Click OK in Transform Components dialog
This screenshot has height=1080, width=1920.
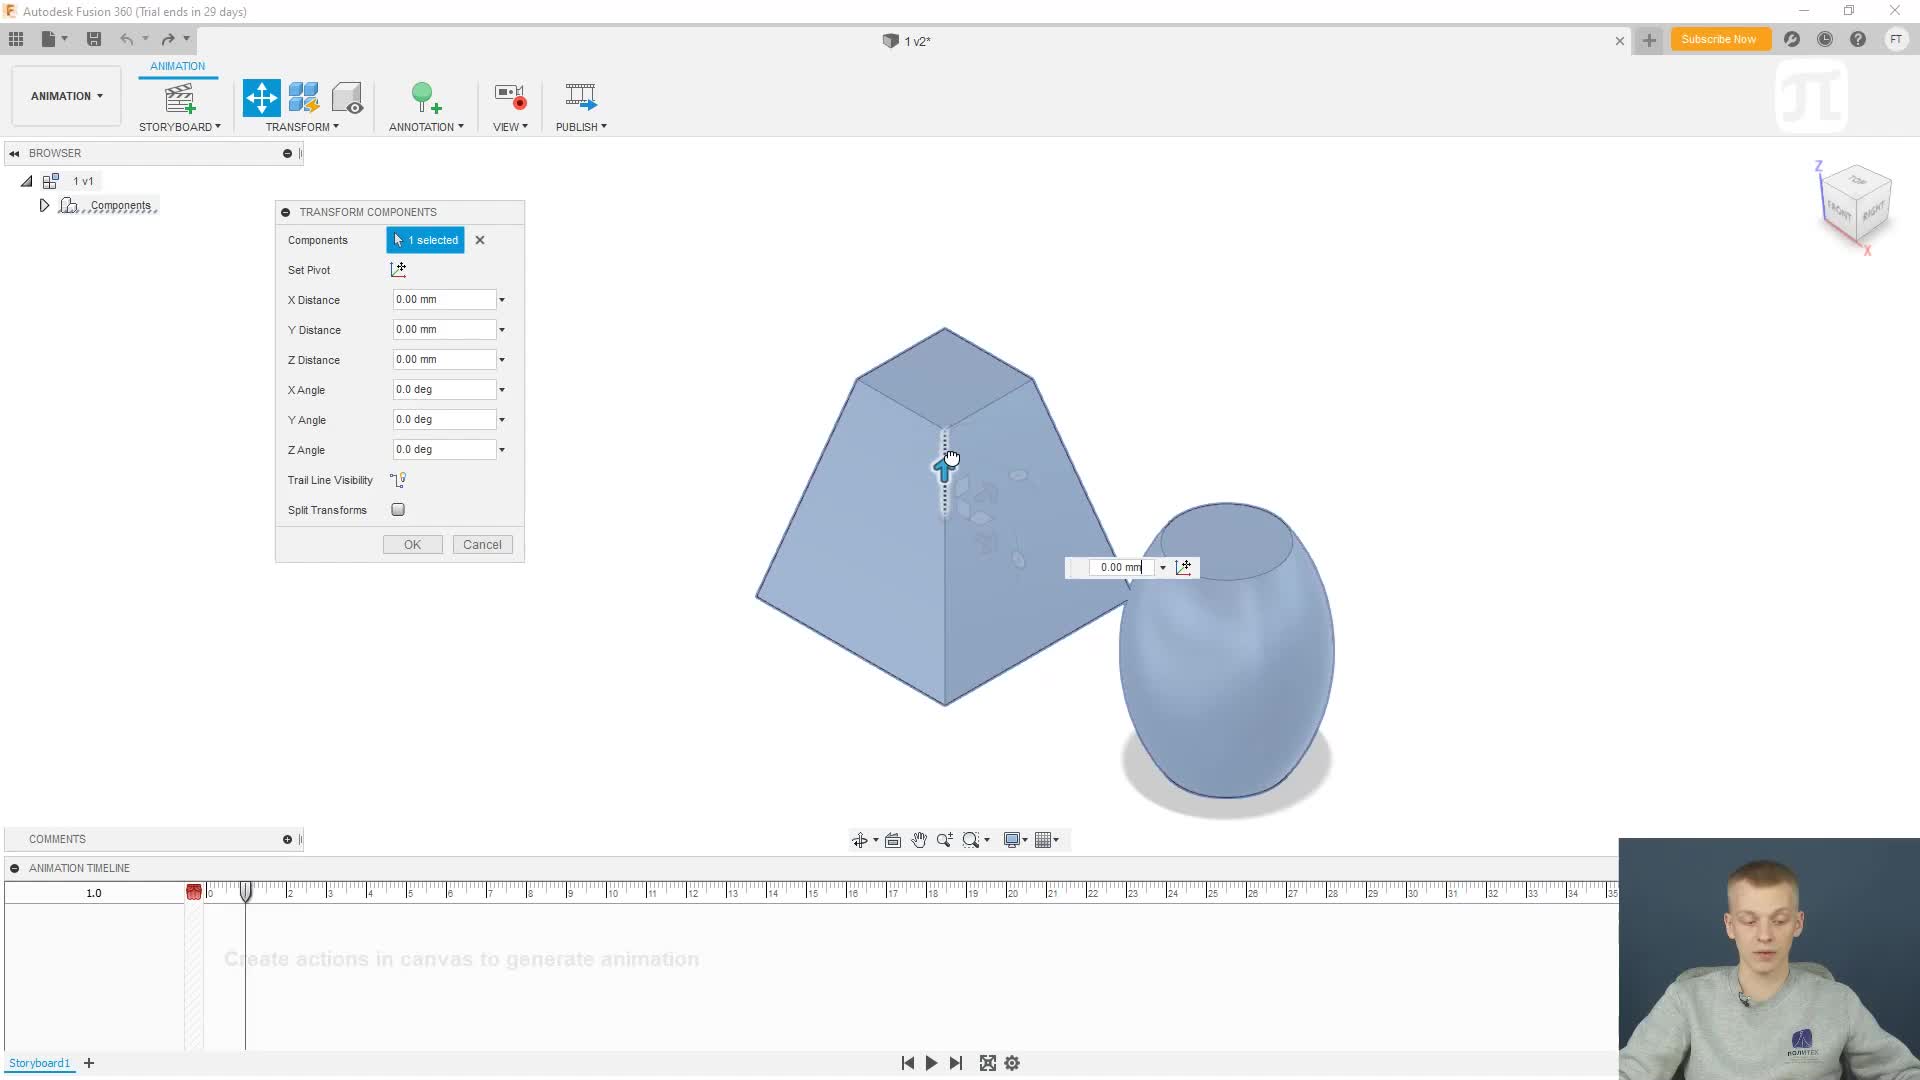tap(412, 545)
